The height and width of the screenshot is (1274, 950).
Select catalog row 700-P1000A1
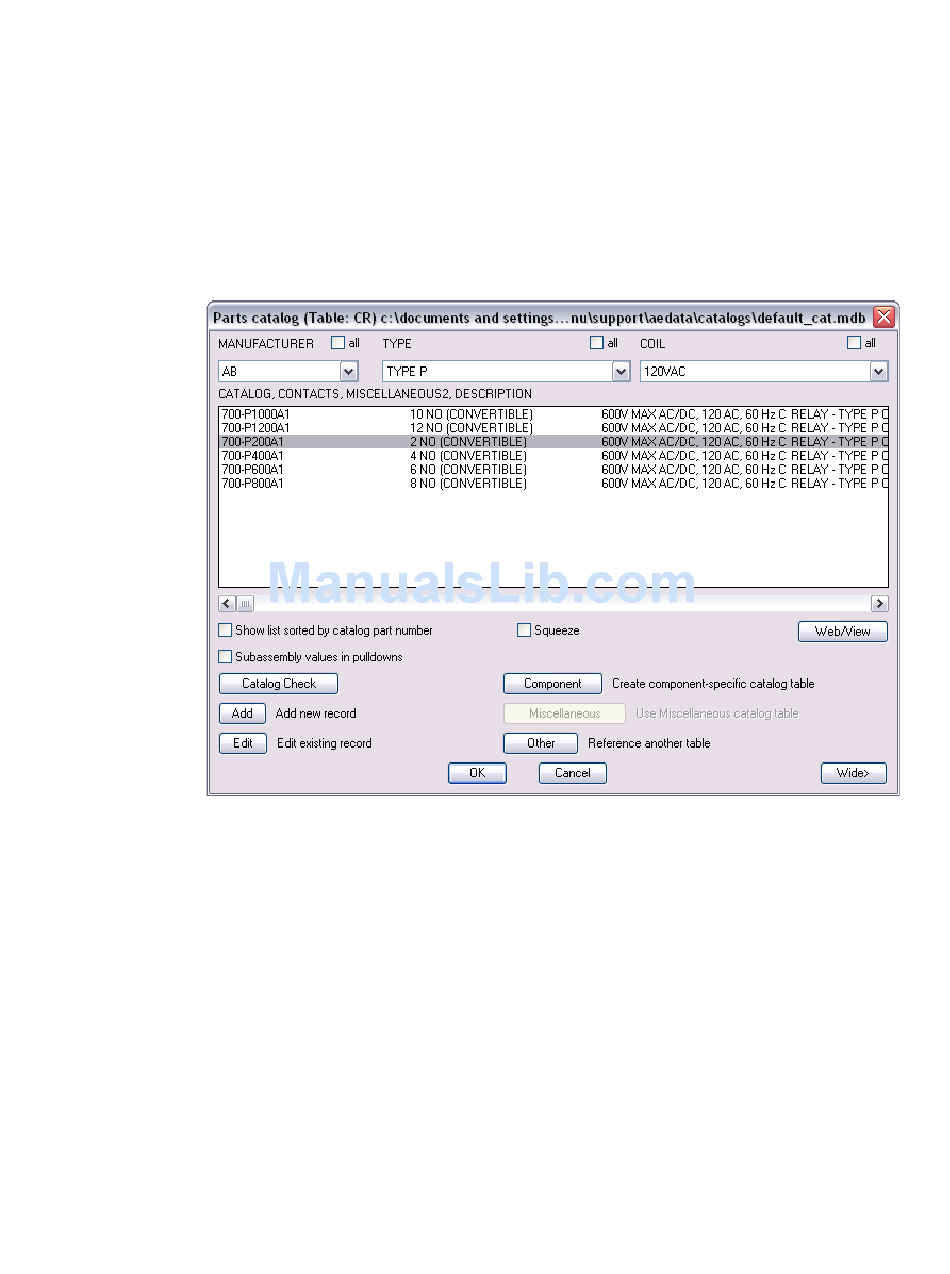click(x=553, y=414)
